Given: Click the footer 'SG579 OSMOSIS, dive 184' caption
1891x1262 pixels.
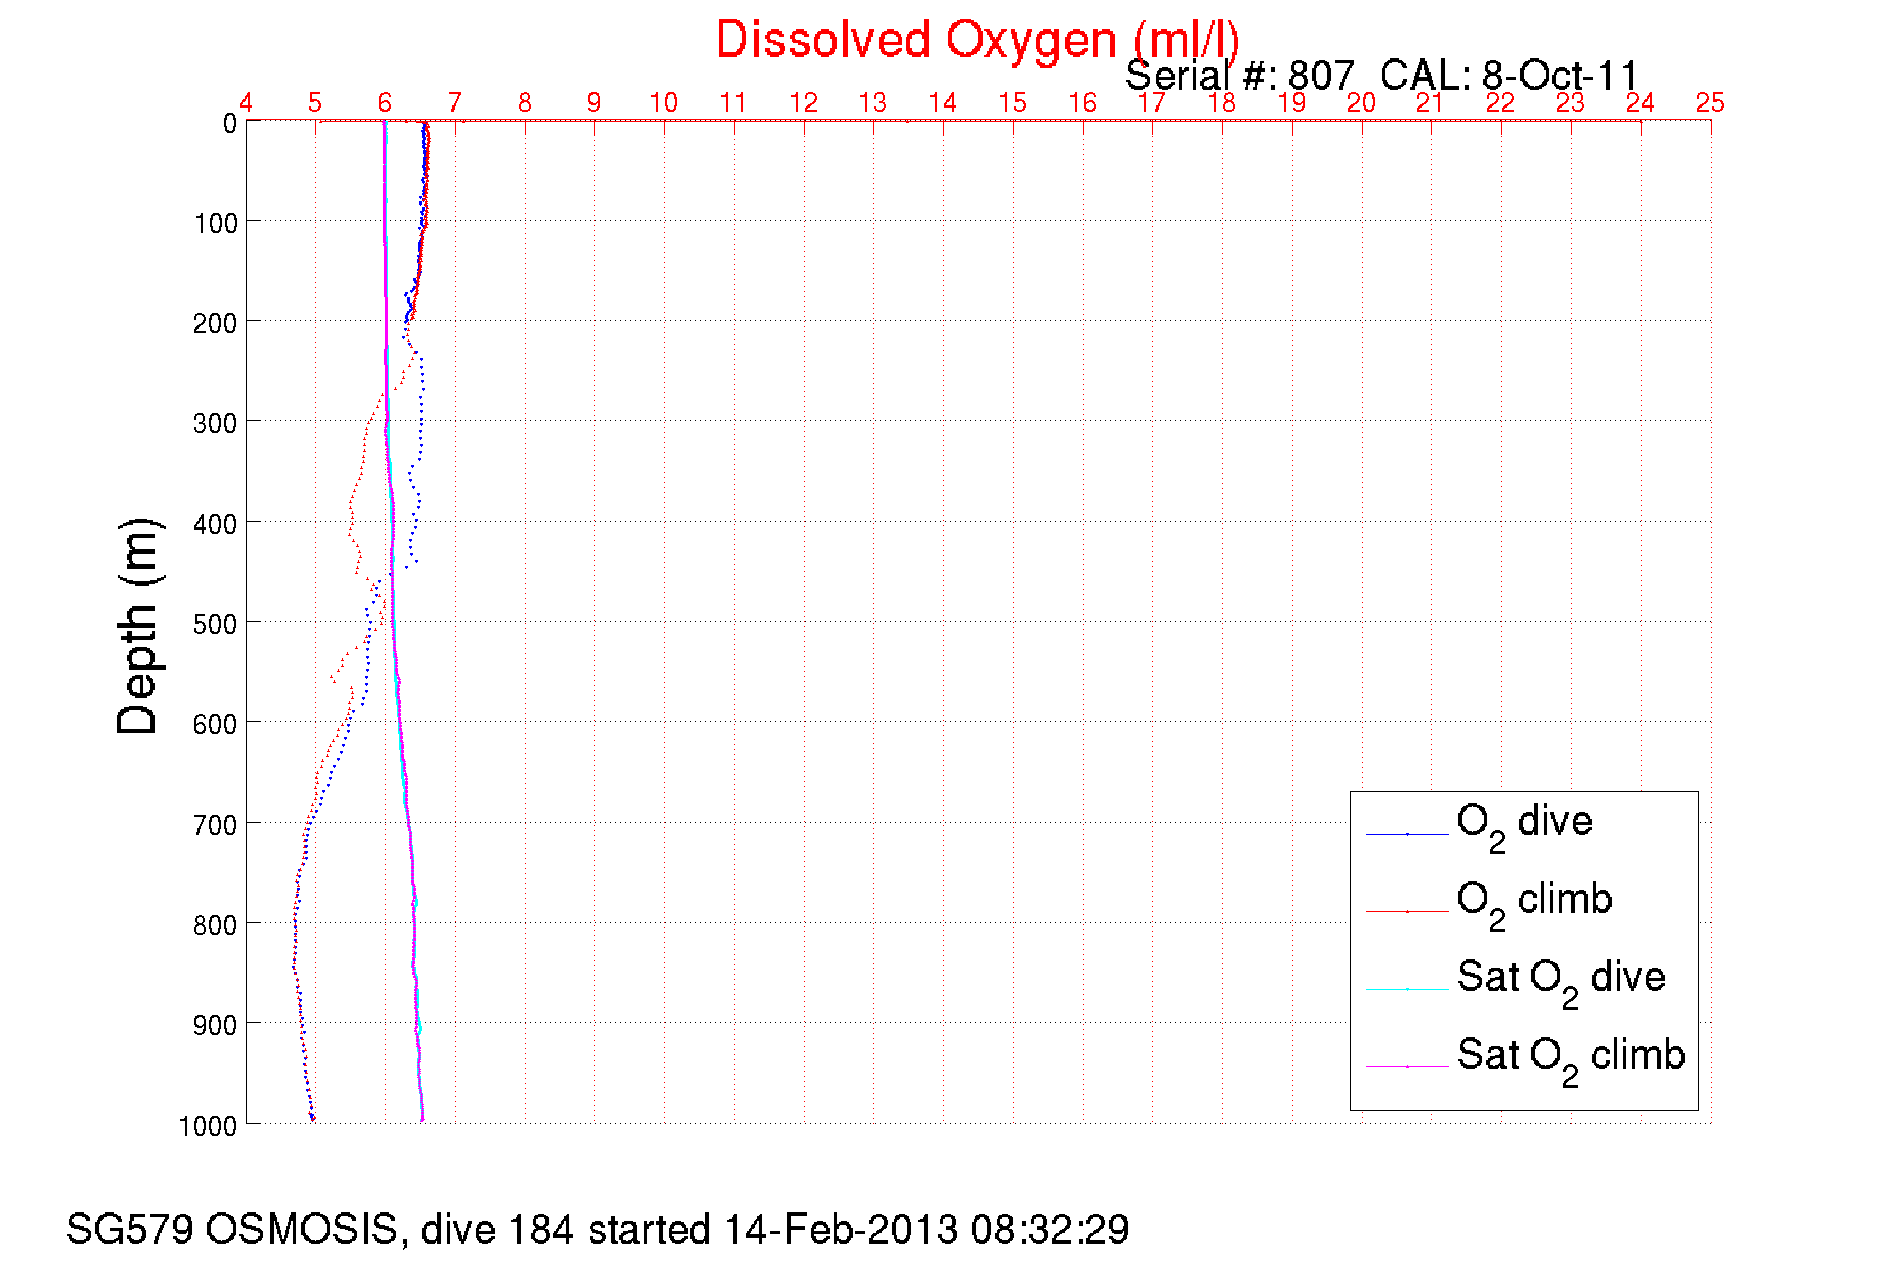Looking at the screenshot, I should pos(598,1229).
